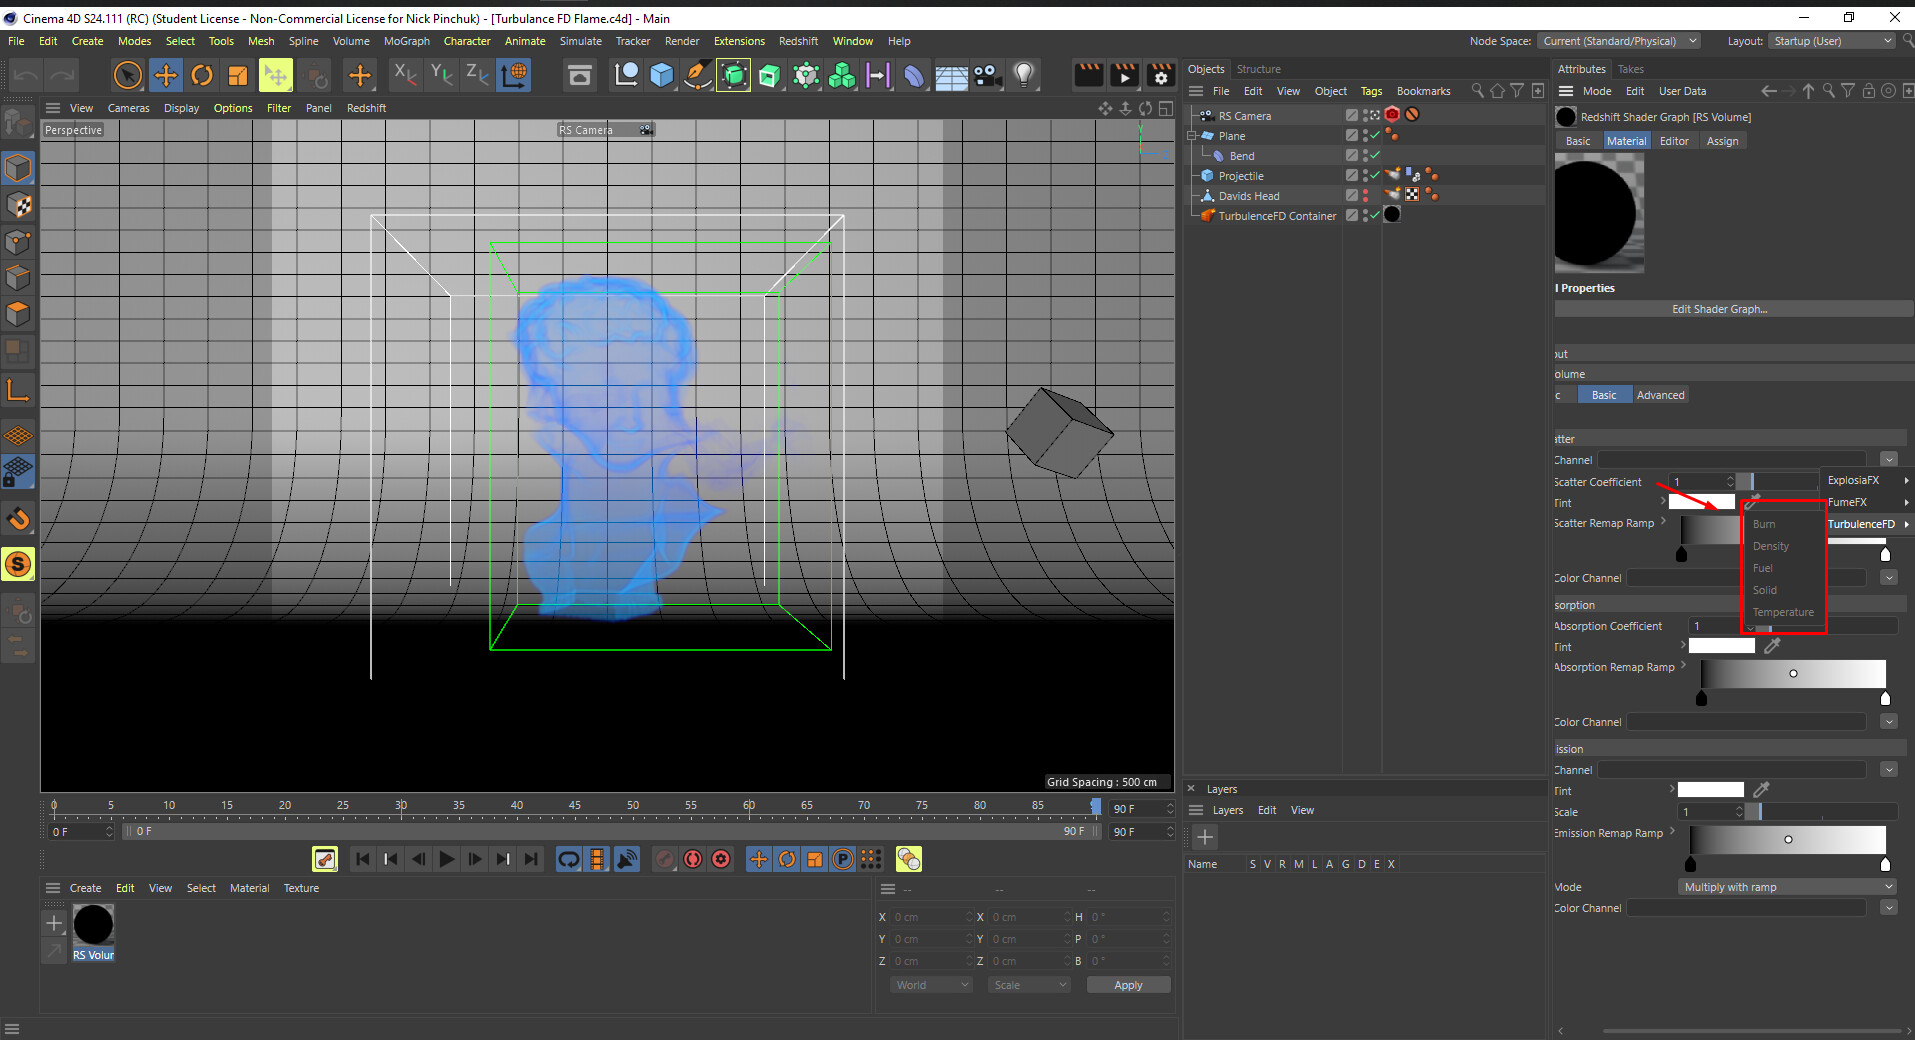Click Render View clapperboard icon
This screenshot has height=1040, width=1915.
click(x=1088, y=75)
